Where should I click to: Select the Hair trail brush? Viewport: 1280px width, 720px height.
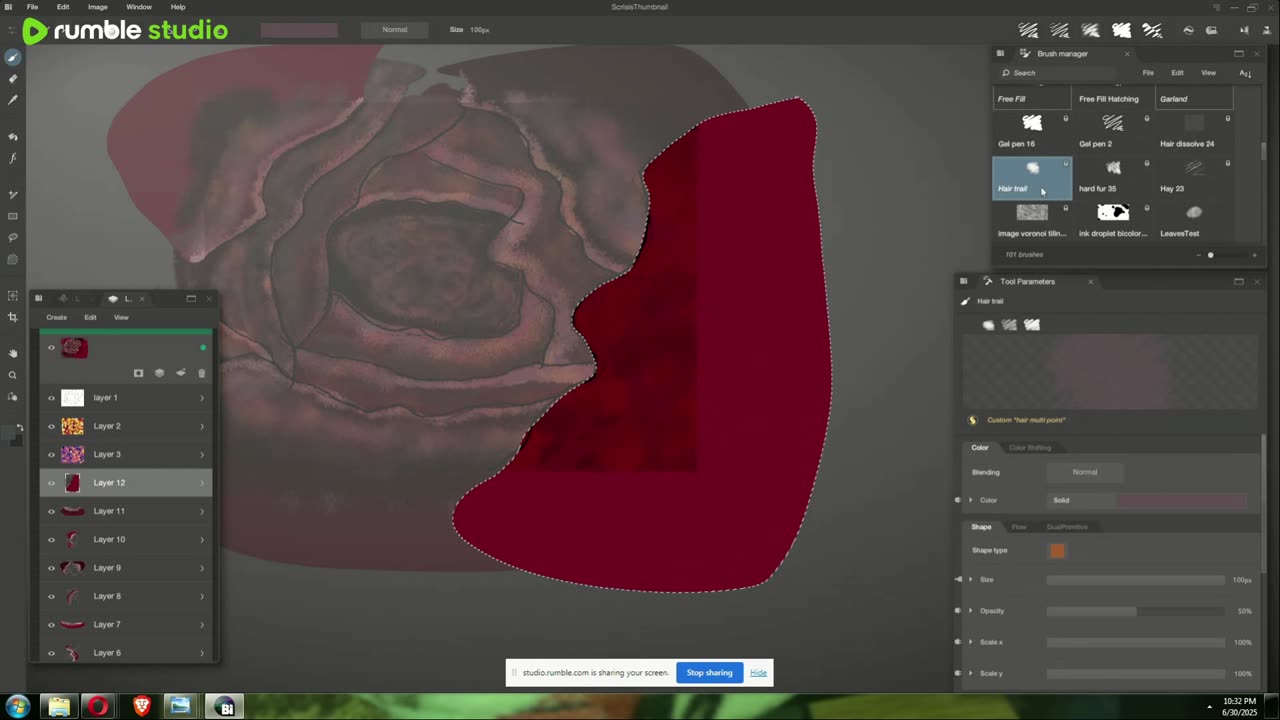click(1031, 176)
